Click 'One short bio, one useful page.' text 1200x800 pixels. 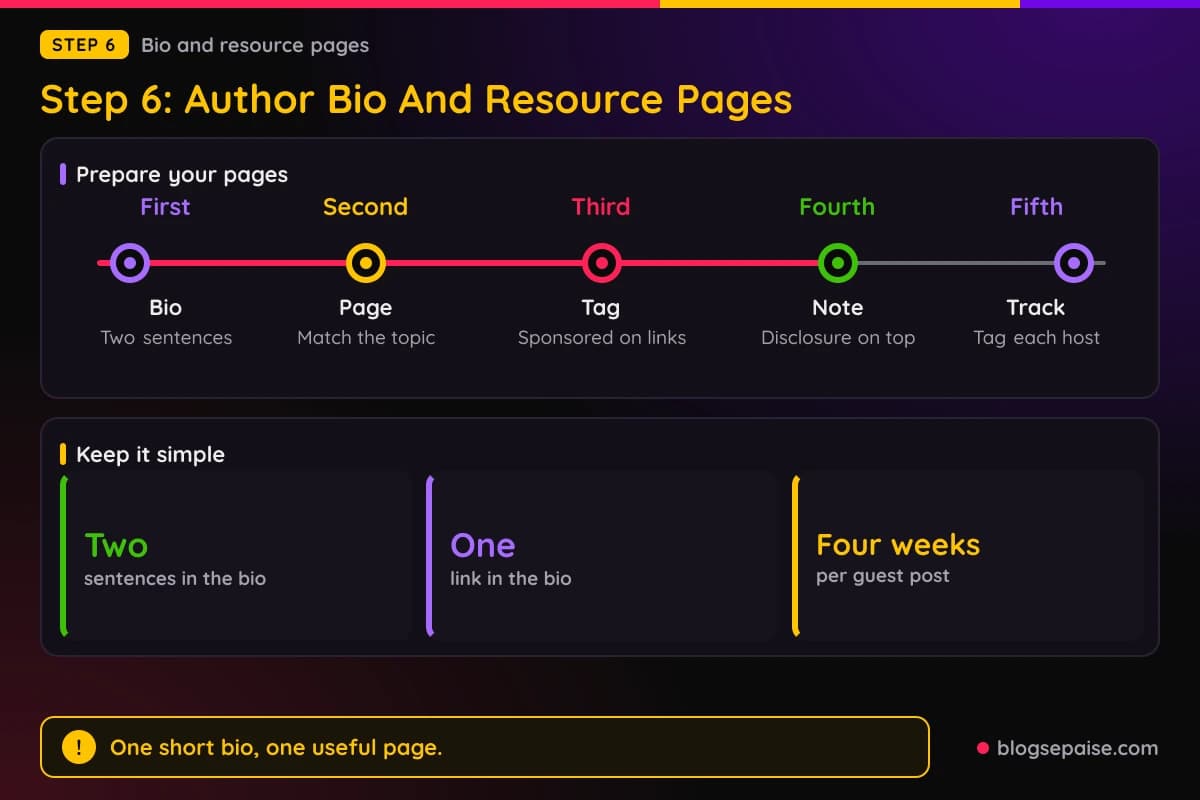coord(276,748)
